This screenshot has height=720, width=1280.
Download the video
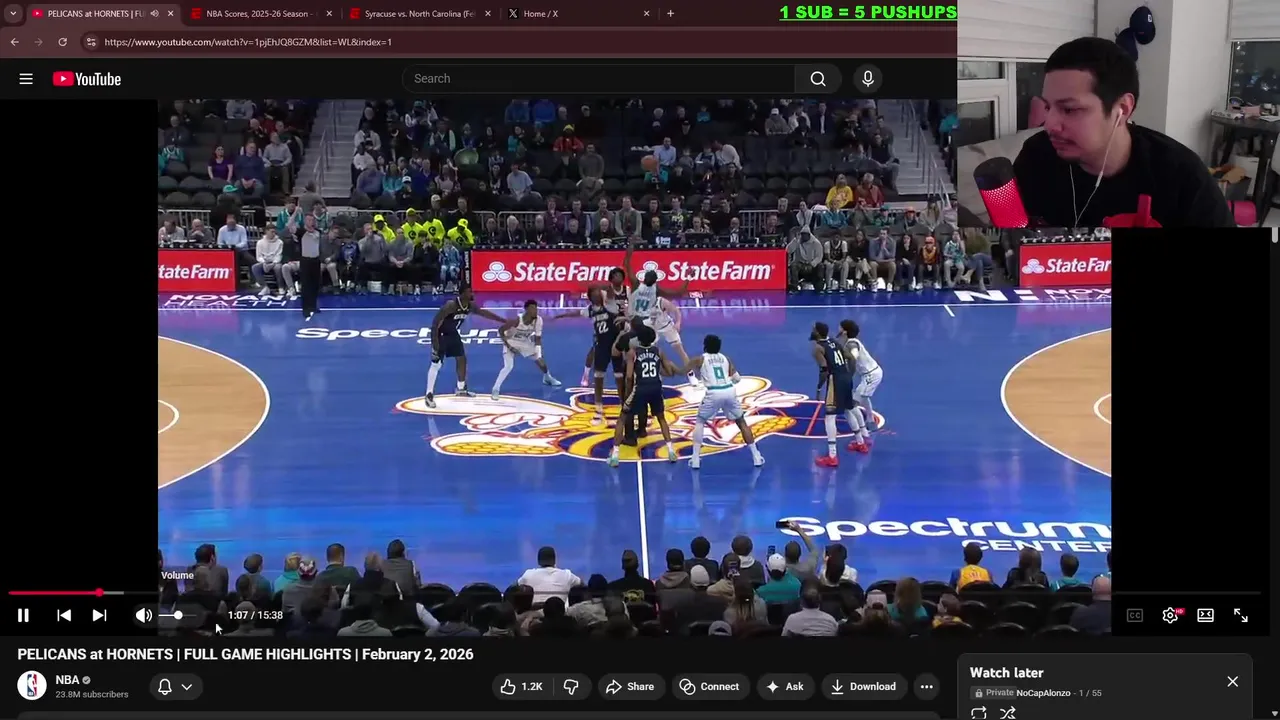863,686
